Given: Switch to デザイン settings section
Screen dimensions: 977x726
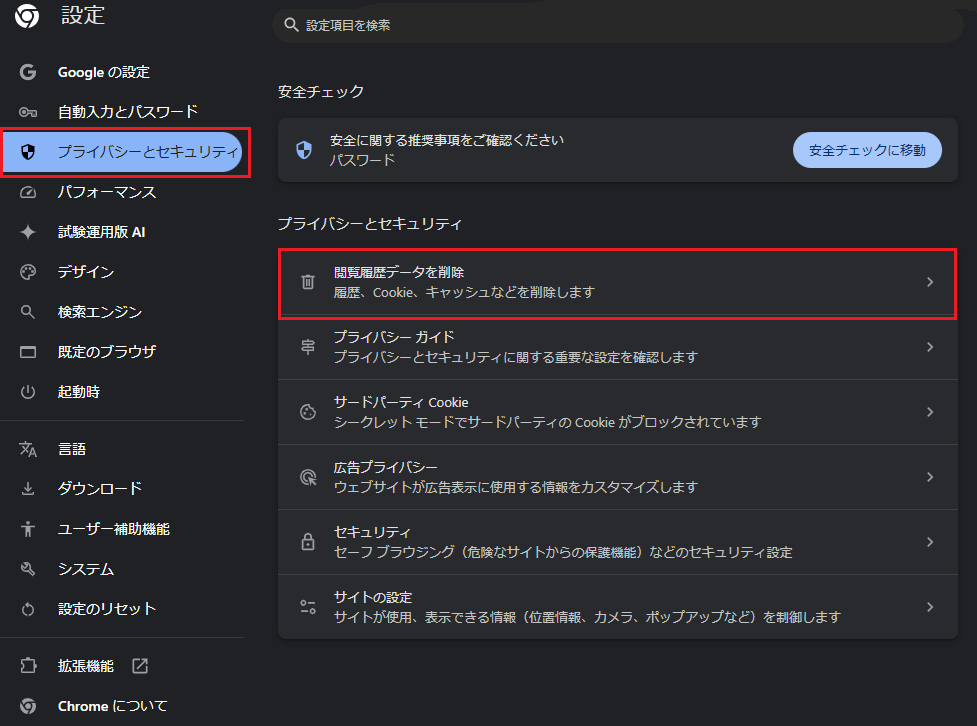Looking at the screenshot, I should [x=86, y=272].
